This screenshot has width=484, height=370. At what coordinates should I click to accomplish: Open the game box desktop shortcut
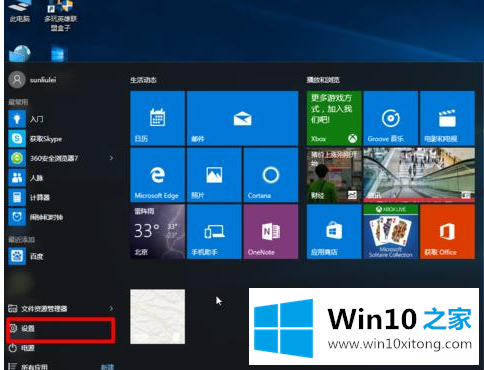(61, 15)
